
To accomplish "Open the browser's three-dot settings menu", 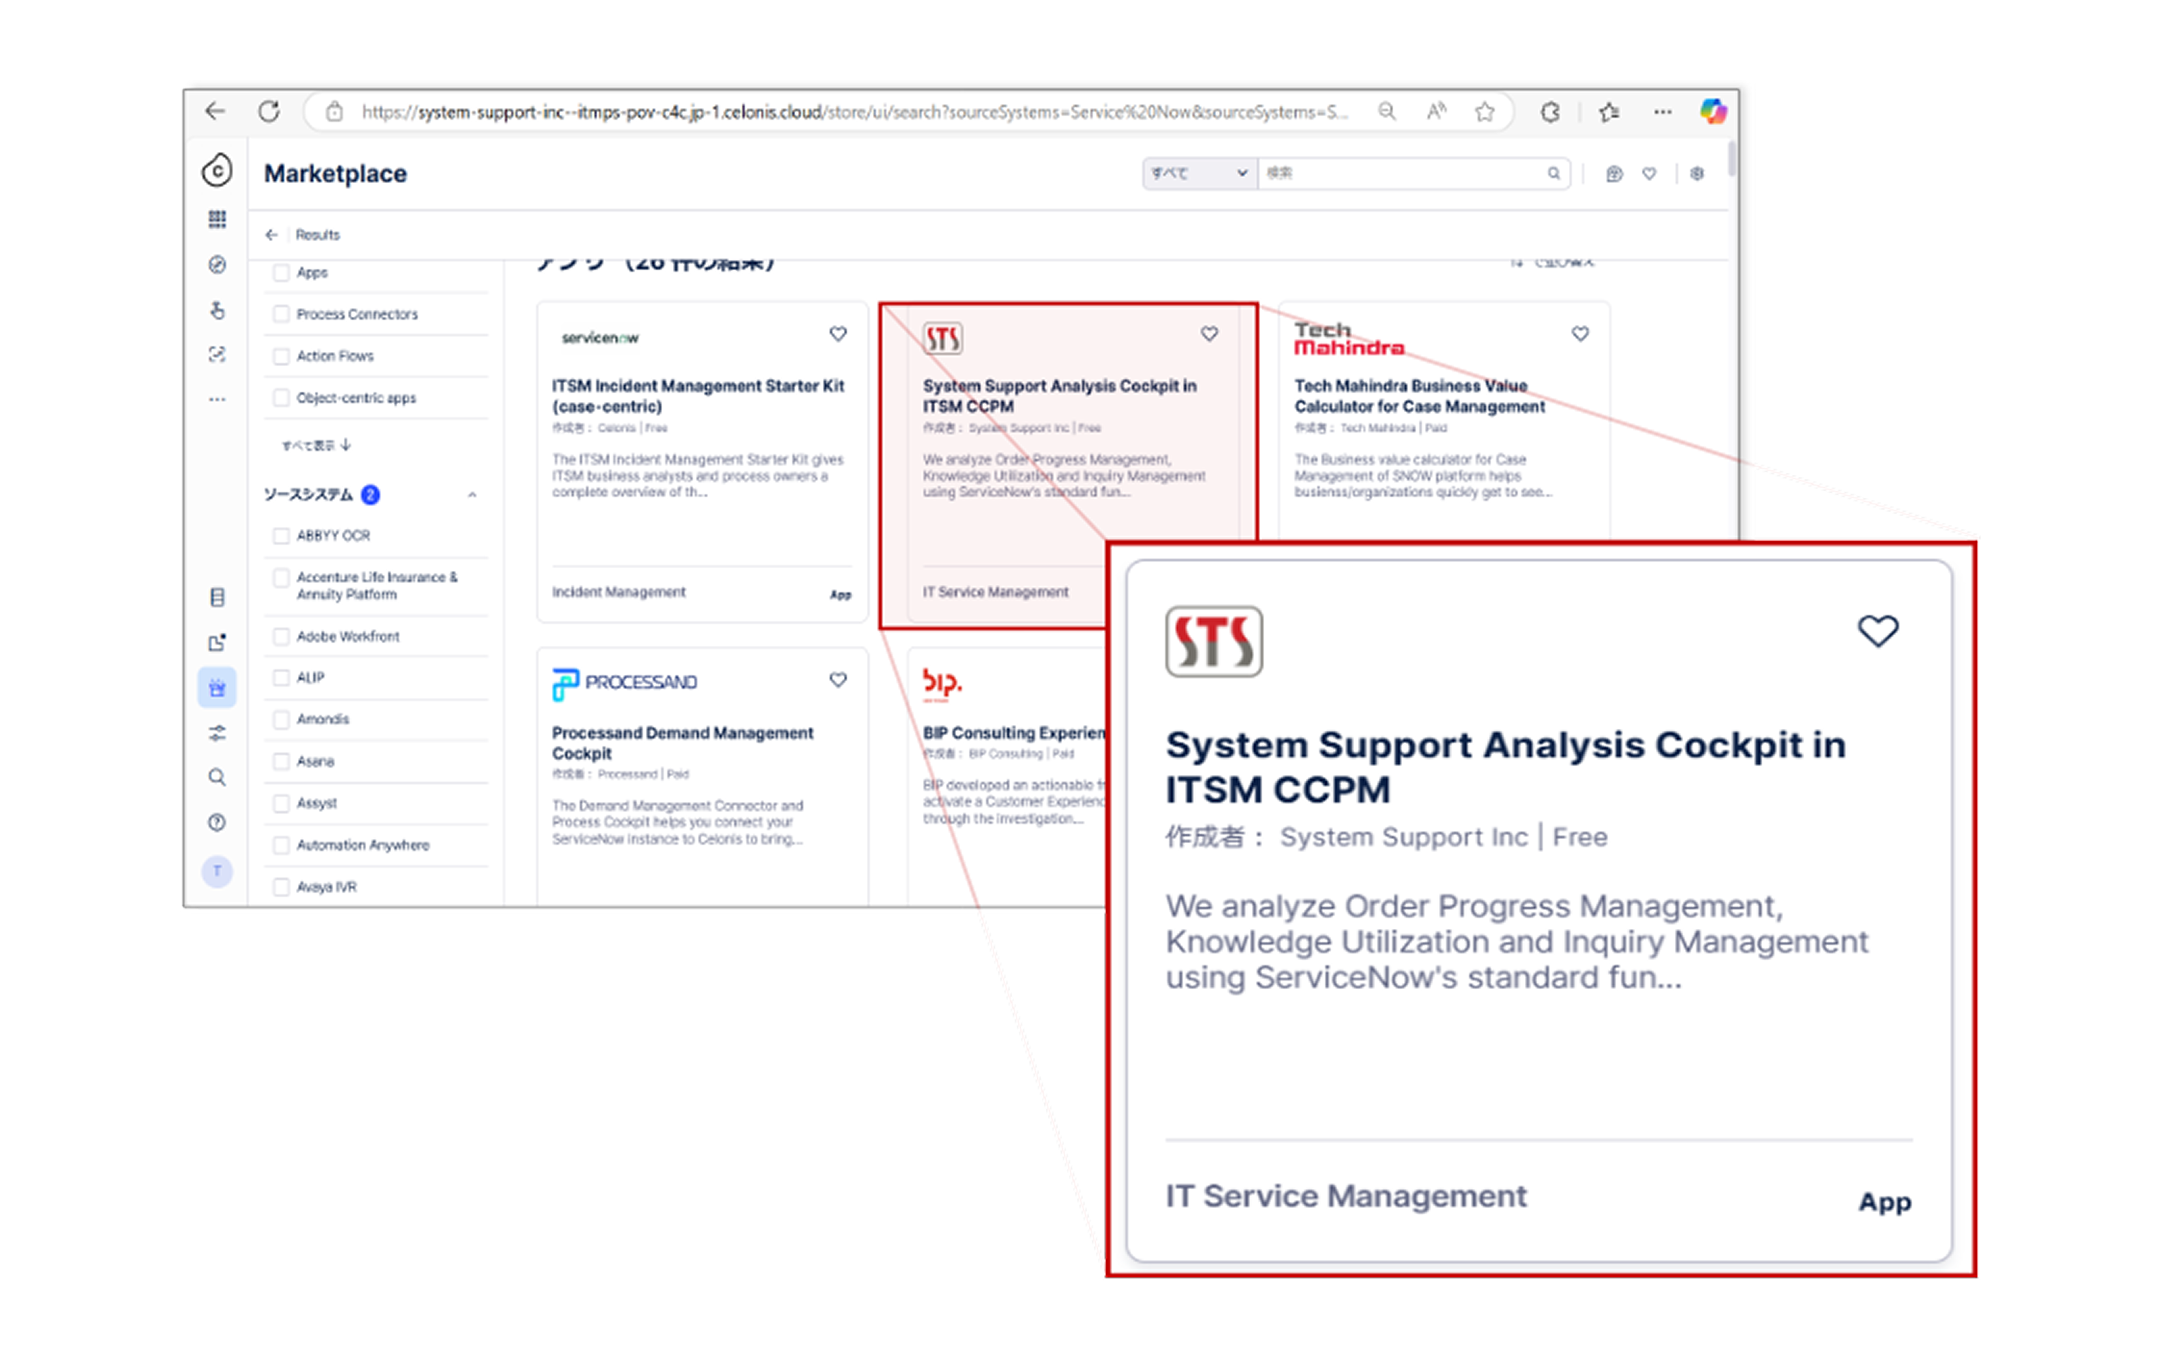I will pos(1662,112).
